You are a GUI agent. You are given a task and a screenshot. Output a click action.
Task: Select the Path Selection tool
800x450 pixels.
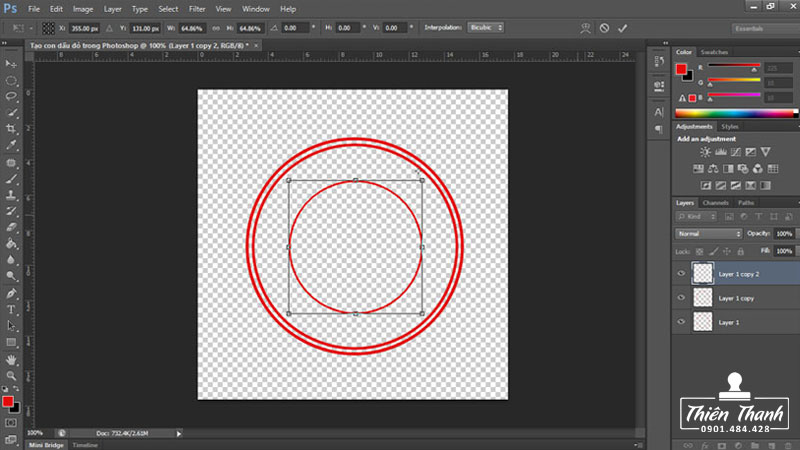tap(11, 326)
